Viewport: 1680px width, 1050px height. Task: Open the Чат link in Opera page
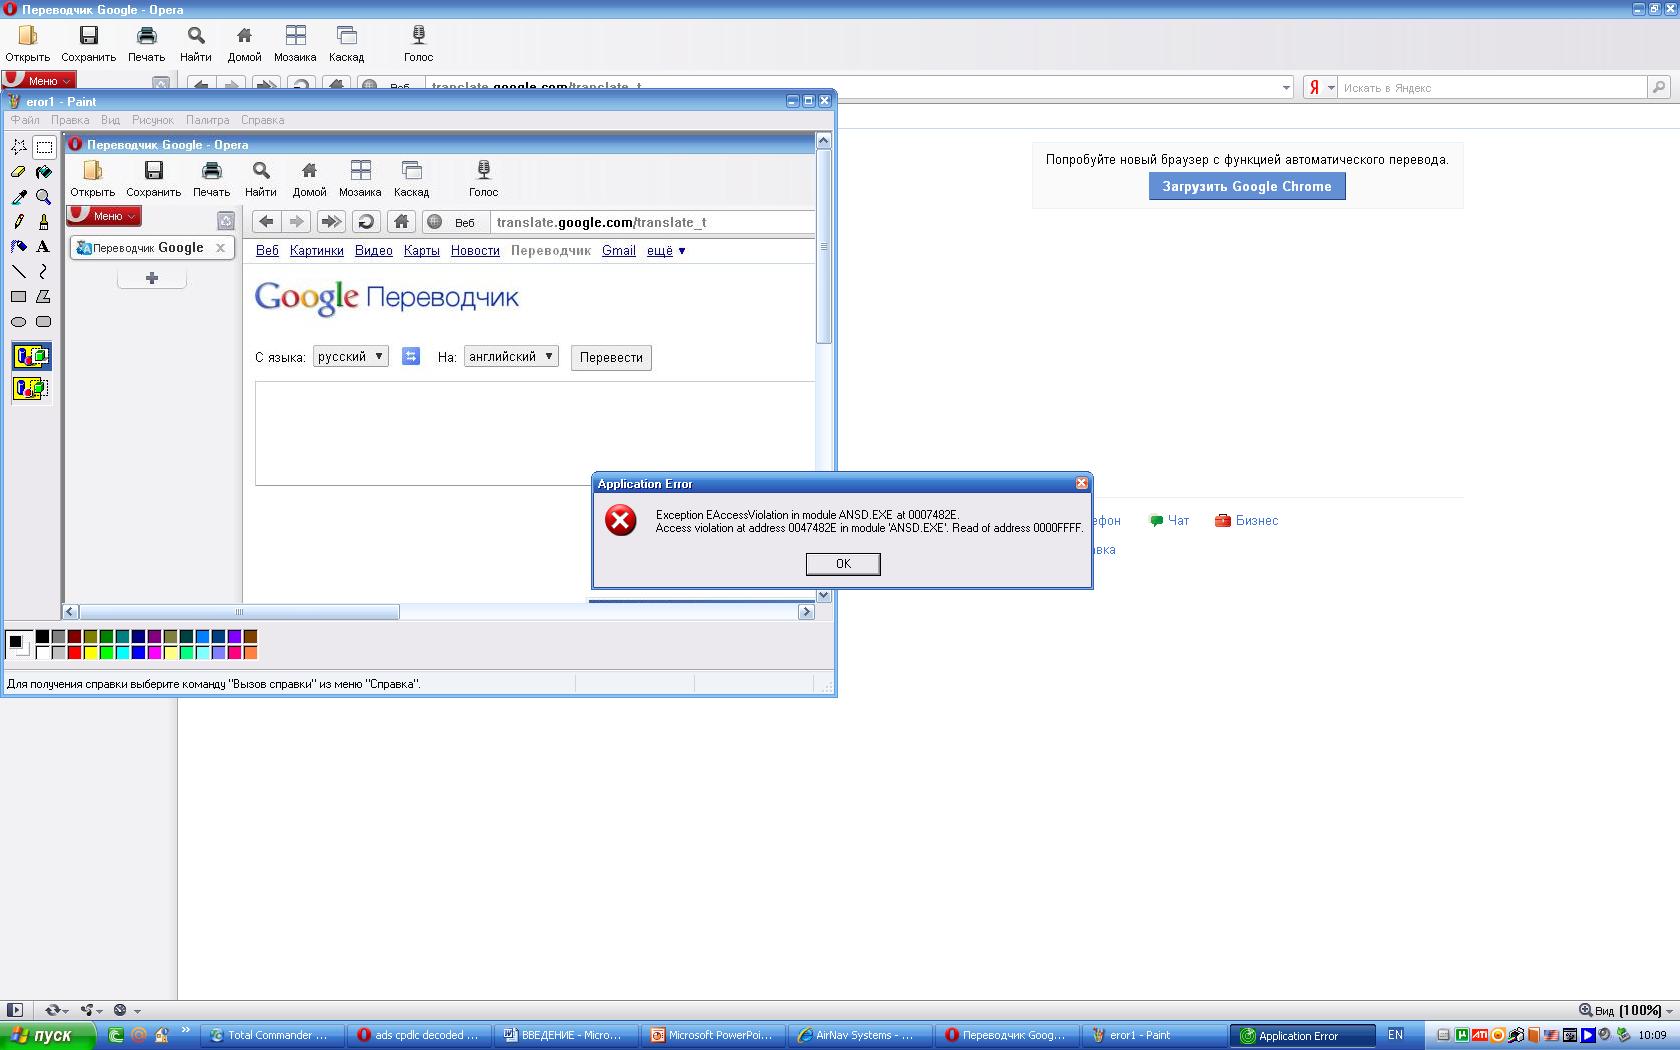tap(1170, 520)
